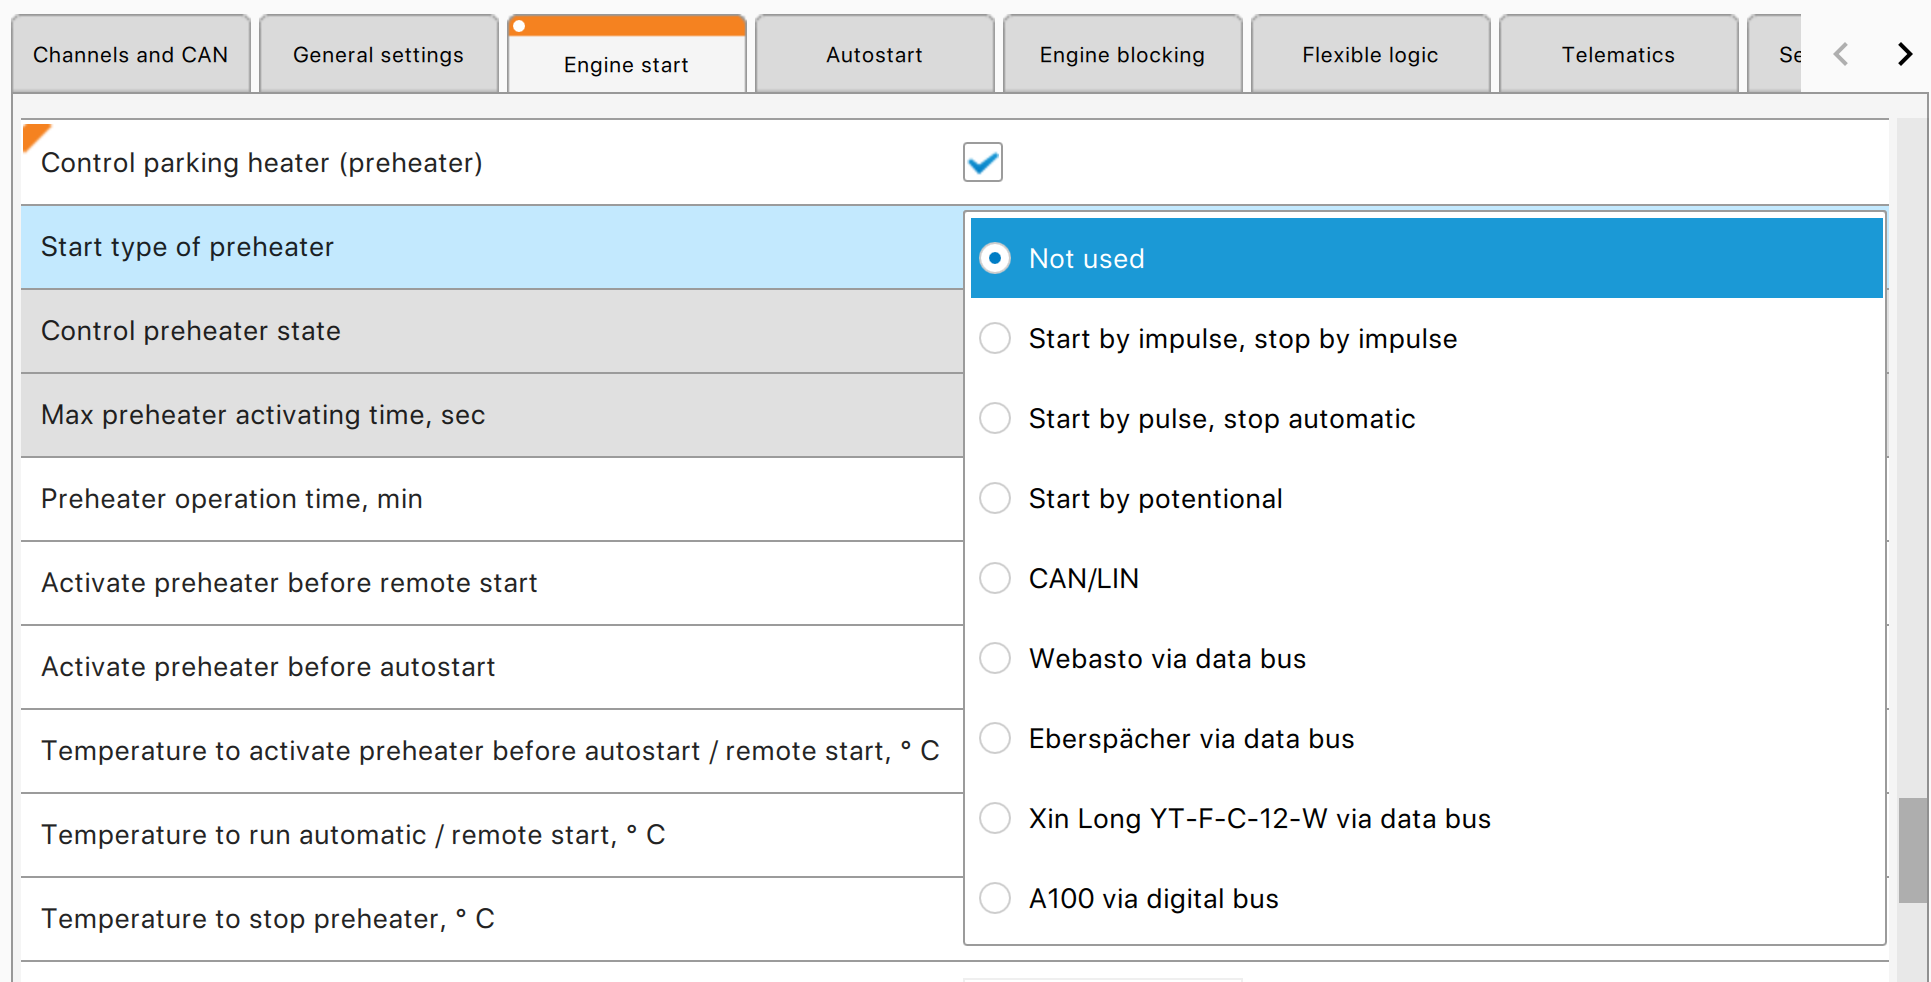Select the CAN/LIN start type
Viewport: 1931px width, 982px height.
click(x=1427, y=578)
